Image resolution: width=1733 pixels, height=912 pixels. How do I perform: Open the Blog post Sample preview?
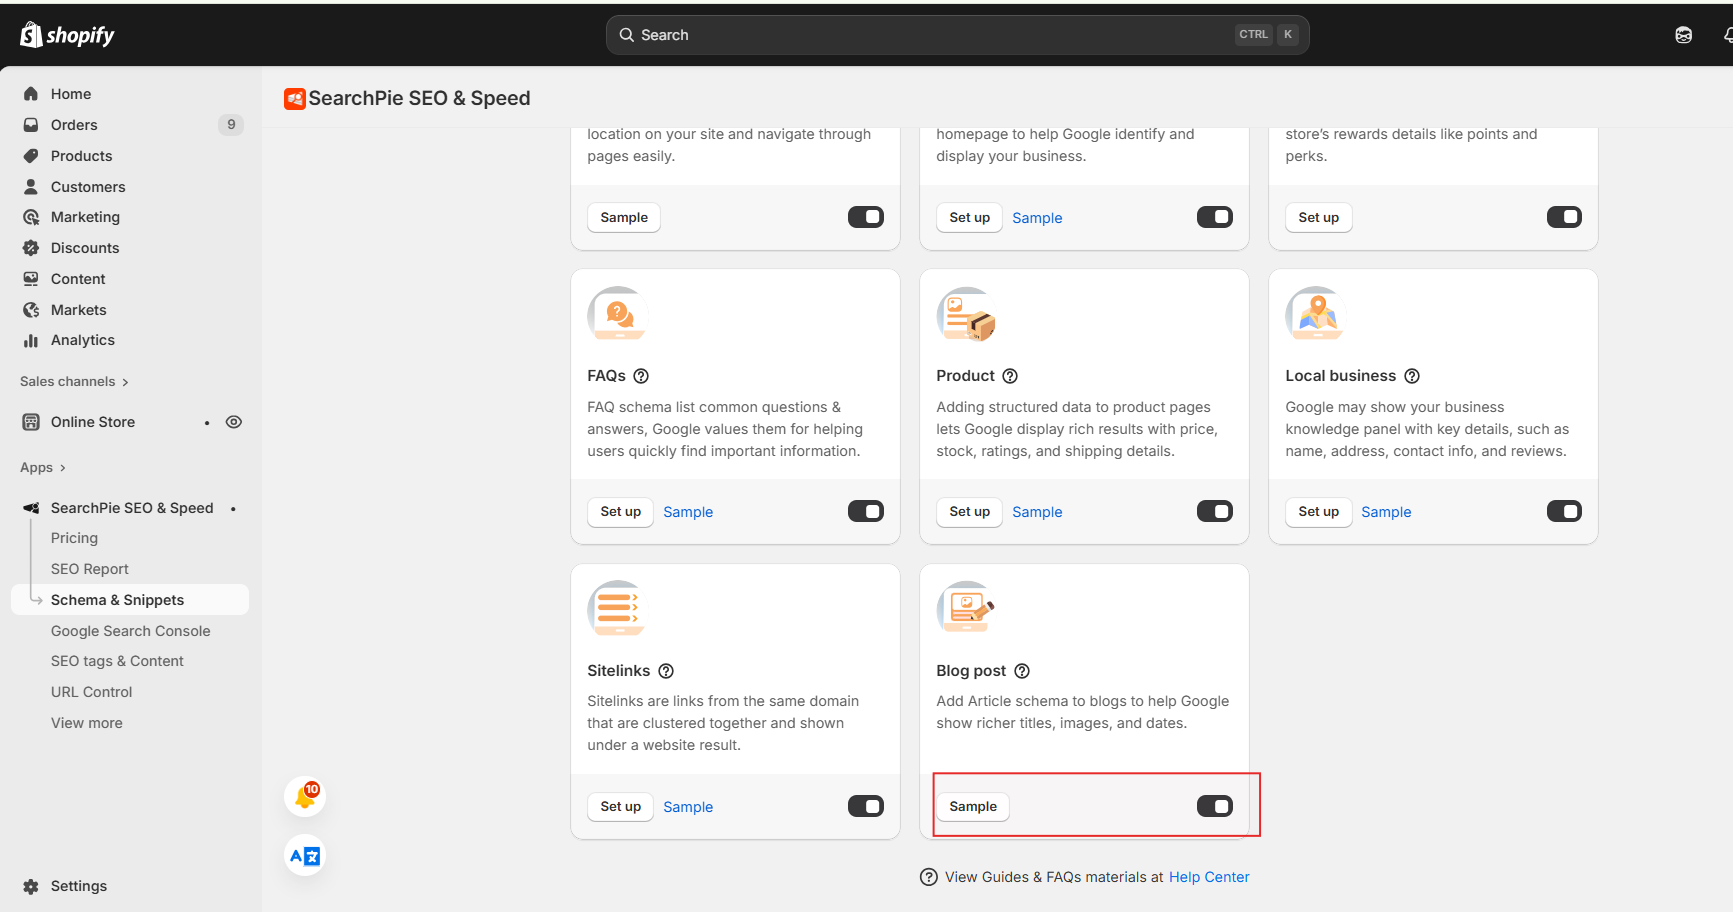972,806
